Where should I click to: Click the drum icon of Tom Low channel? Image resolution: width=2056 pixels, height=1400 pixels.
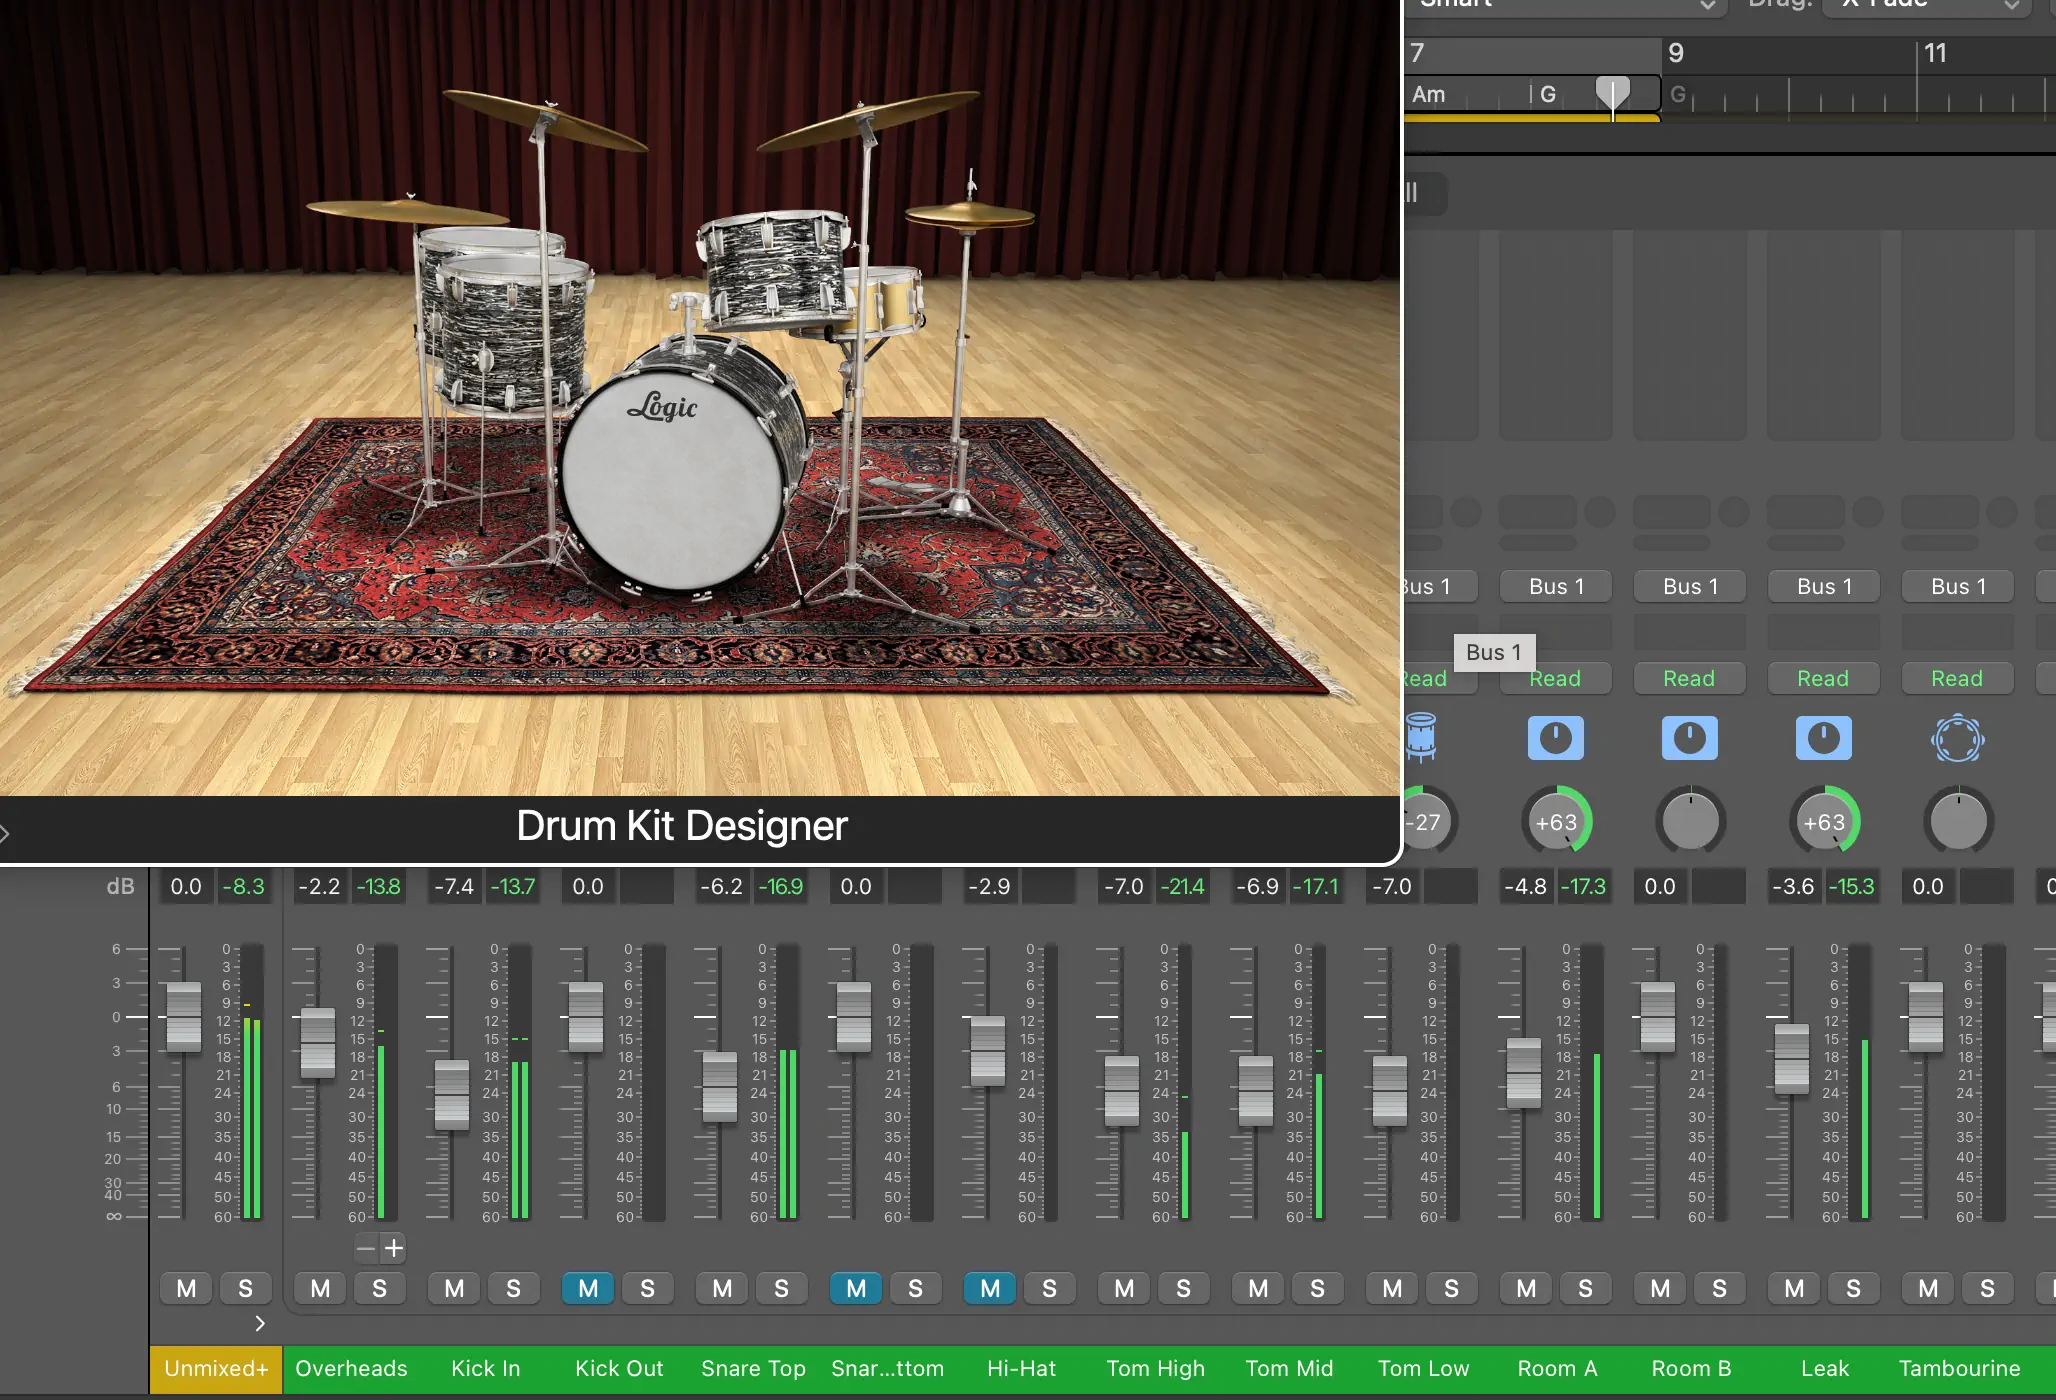1421,738
